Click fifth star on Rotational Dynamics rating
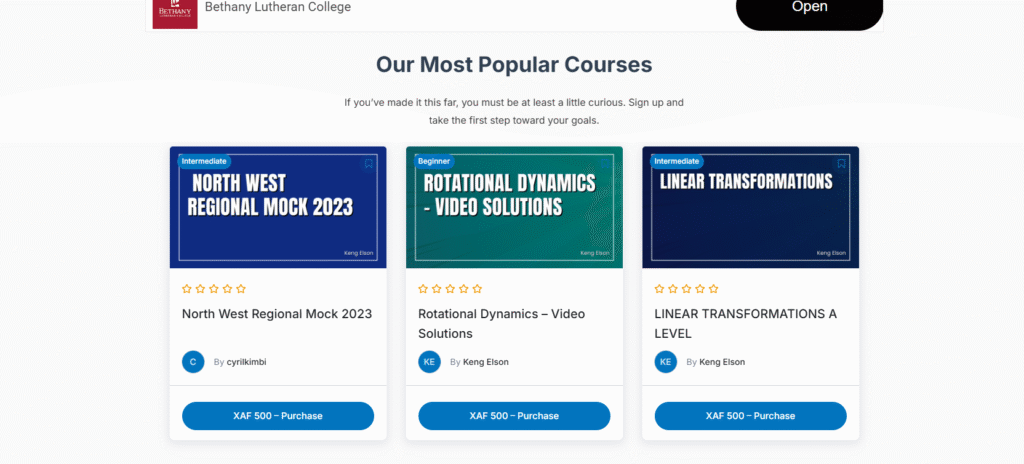Image resolution: width=1024 pixels, height=464 pixels. (477, 289)
